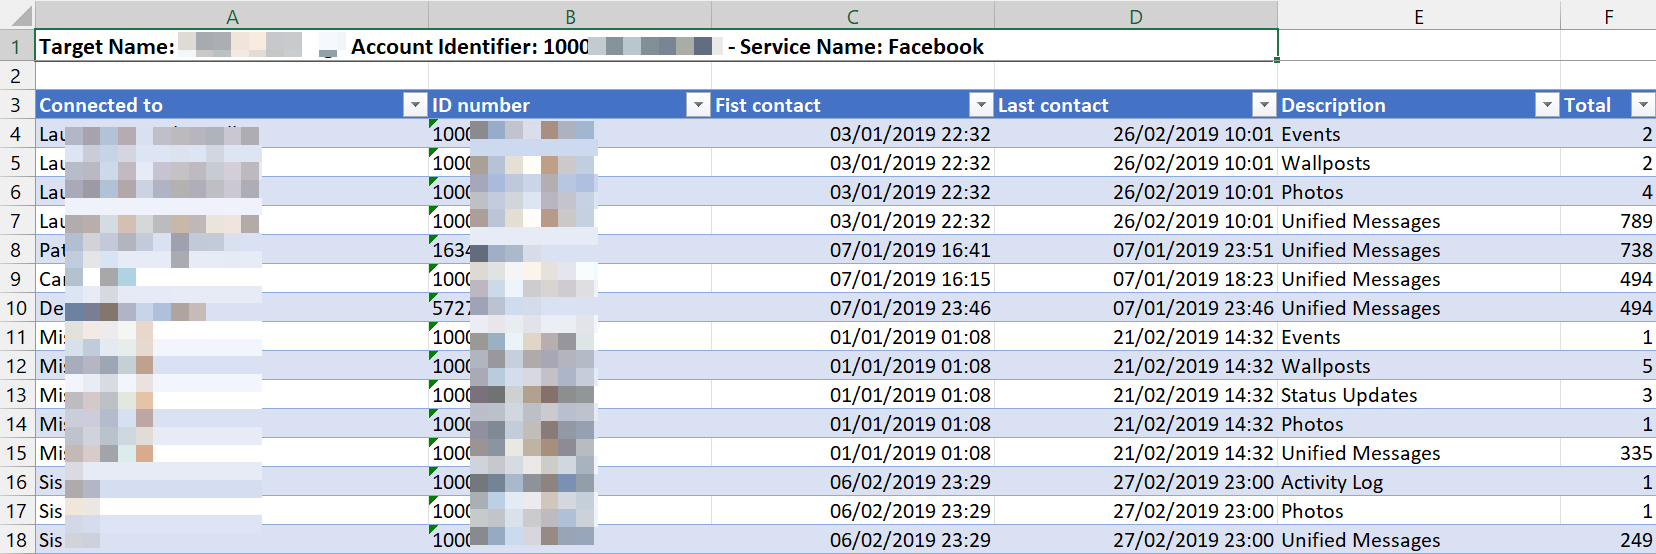Image resolution: width=1656 pixels, height=554 pixels.
Task: Select the Total cell showing 335
Action: pyautogui.click(x=1608, y=453)
